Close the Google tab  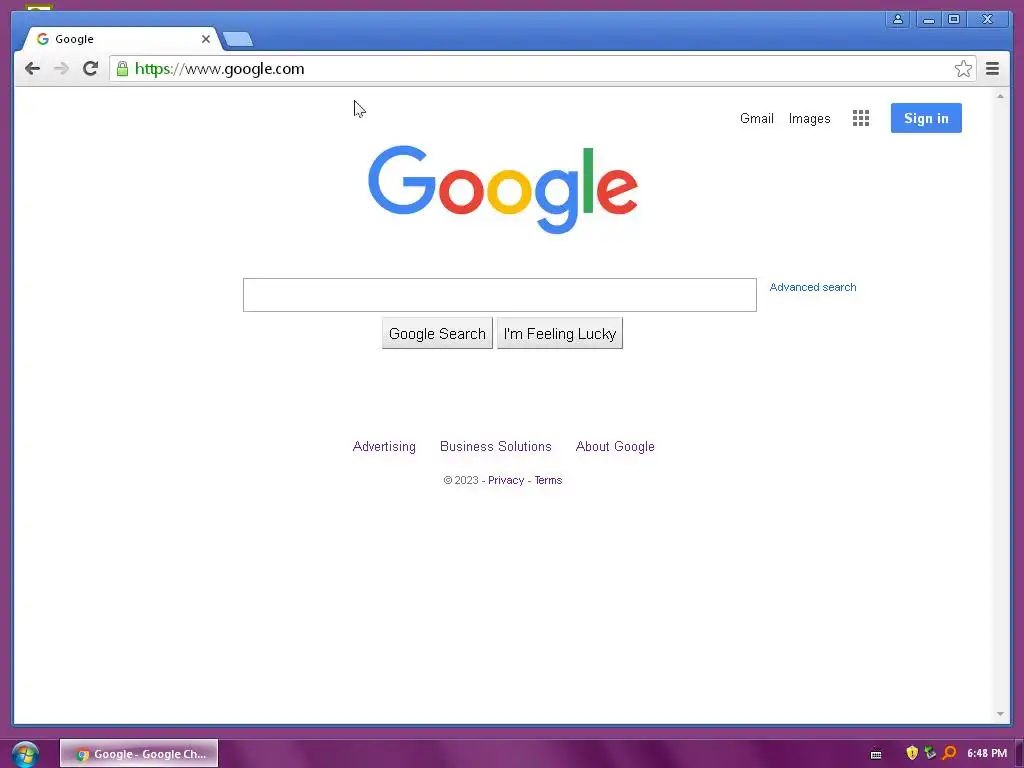point(206,39)
